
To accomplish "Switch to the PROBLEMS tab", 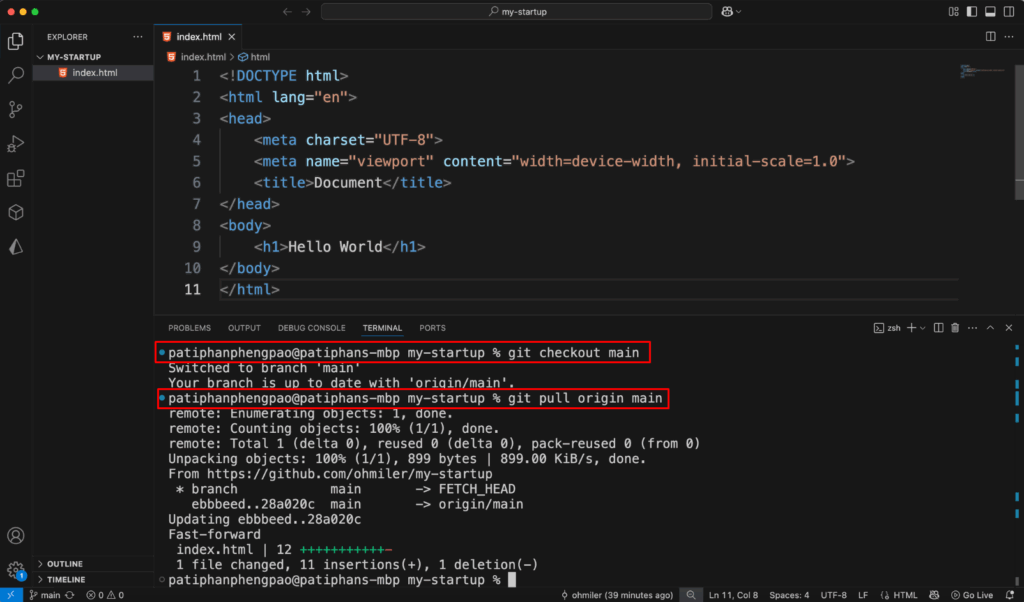I will (189, 328).
